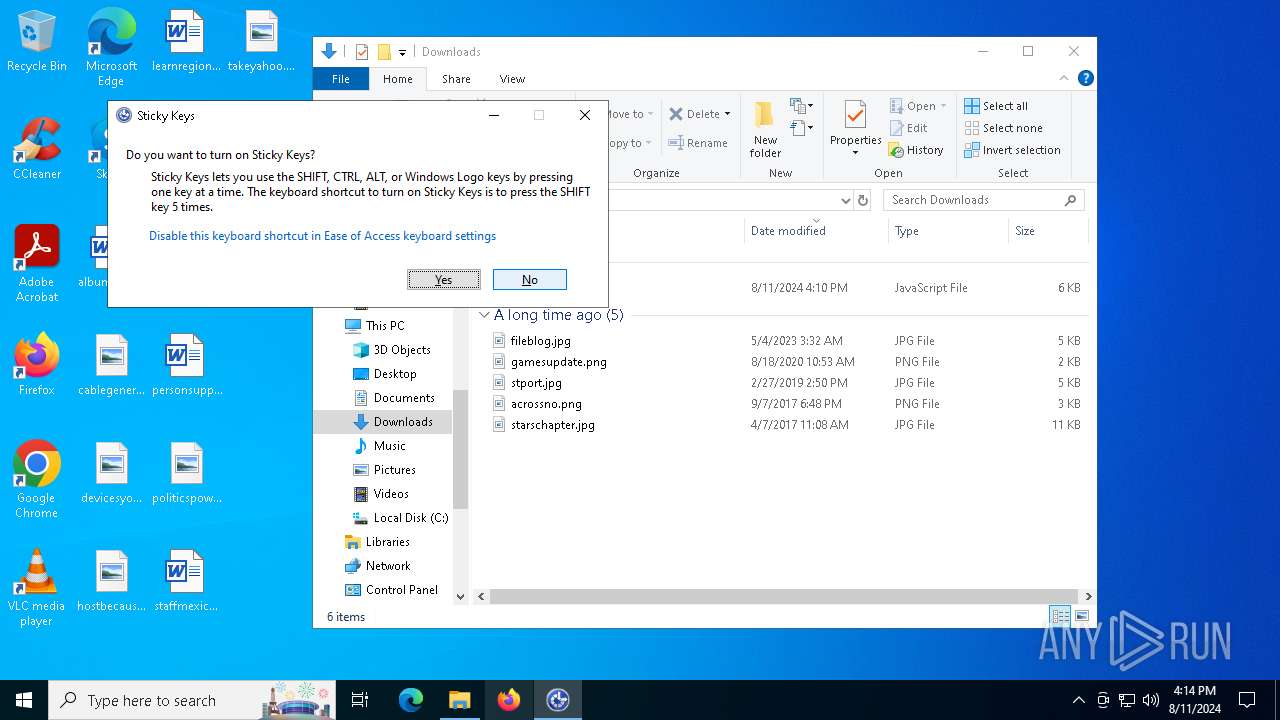The image size is (1280, 720).
Task: Open Task View on taskbar
Action: (360, 700)
